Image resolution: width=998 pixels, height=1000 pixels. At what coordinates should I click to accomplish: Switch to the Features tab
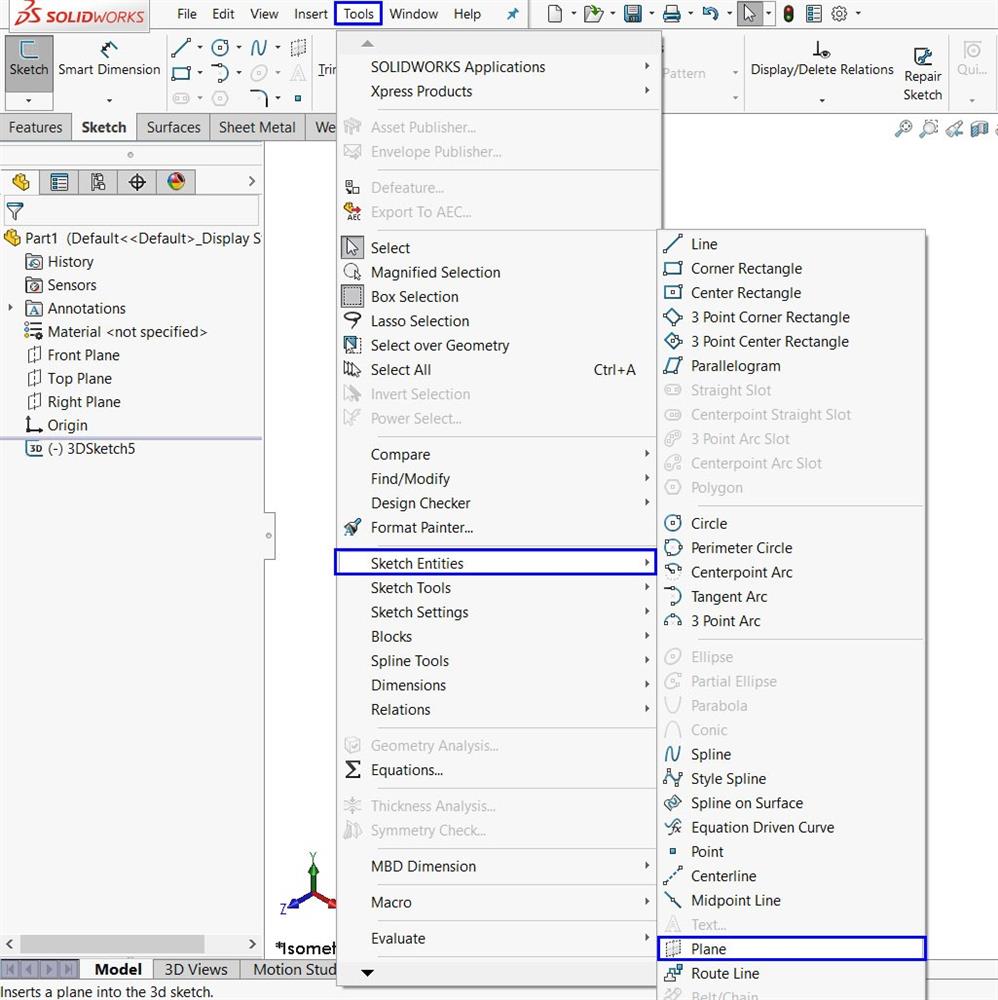[x=36, y=127]
